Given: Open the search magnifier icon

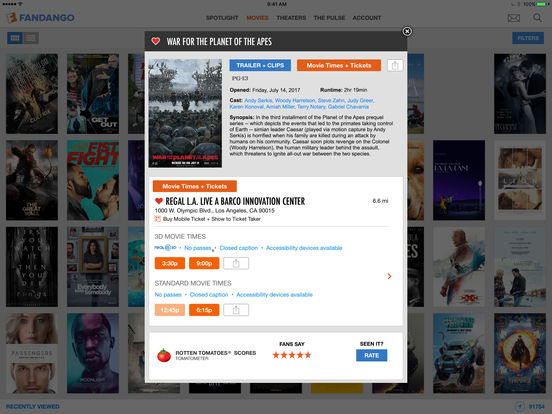Looking at the screenshot, I should pos(537,17).
